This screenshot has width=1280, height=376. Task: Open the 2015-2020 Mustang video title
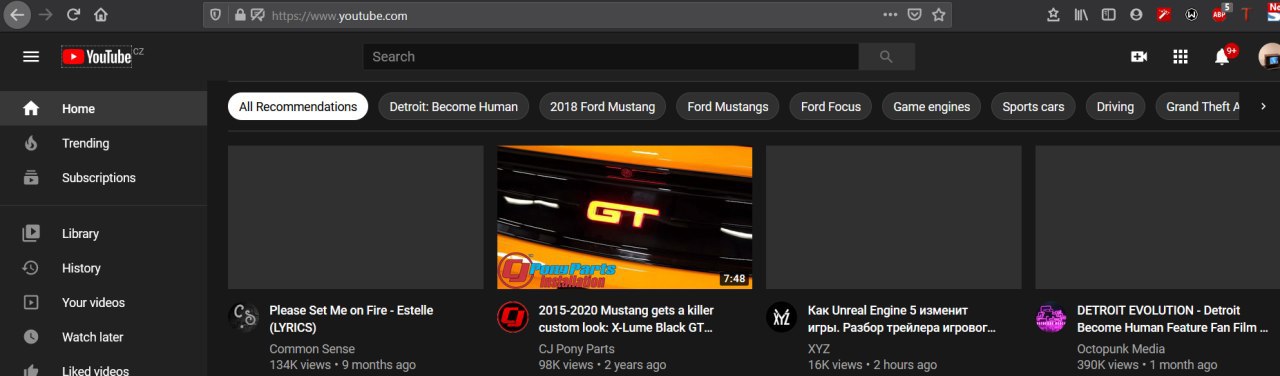[x=626, y=319]
